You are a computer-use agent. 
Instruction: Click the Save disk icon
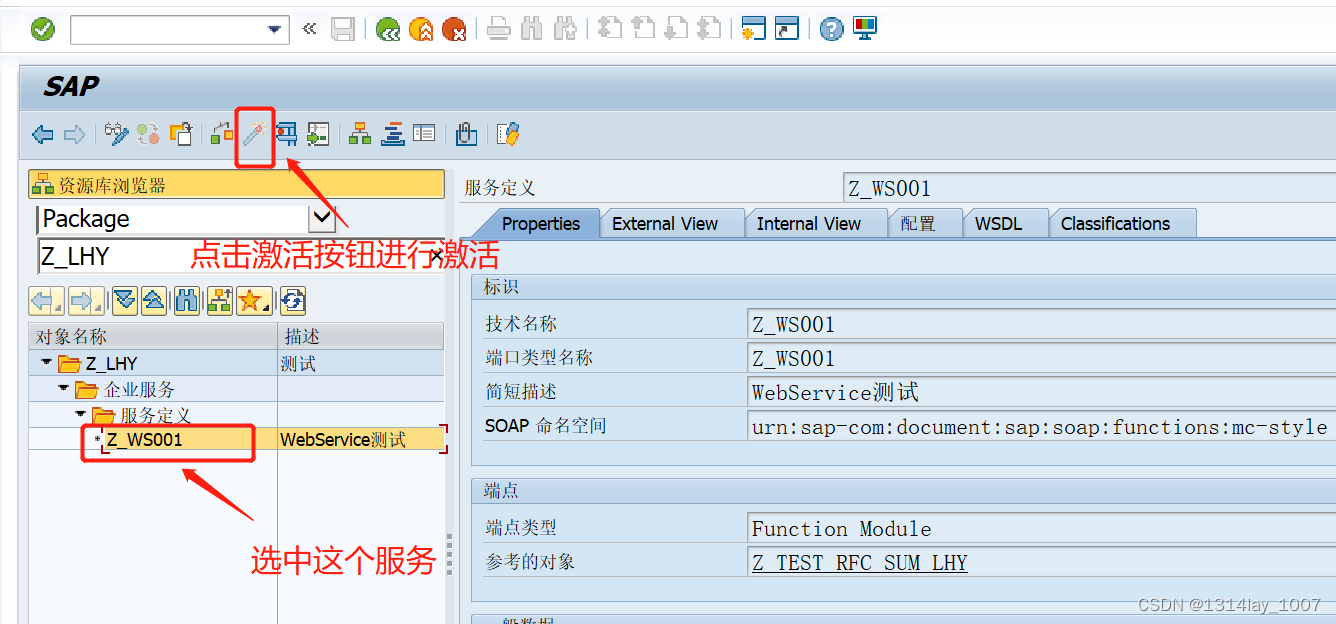(x=343, y=30)
